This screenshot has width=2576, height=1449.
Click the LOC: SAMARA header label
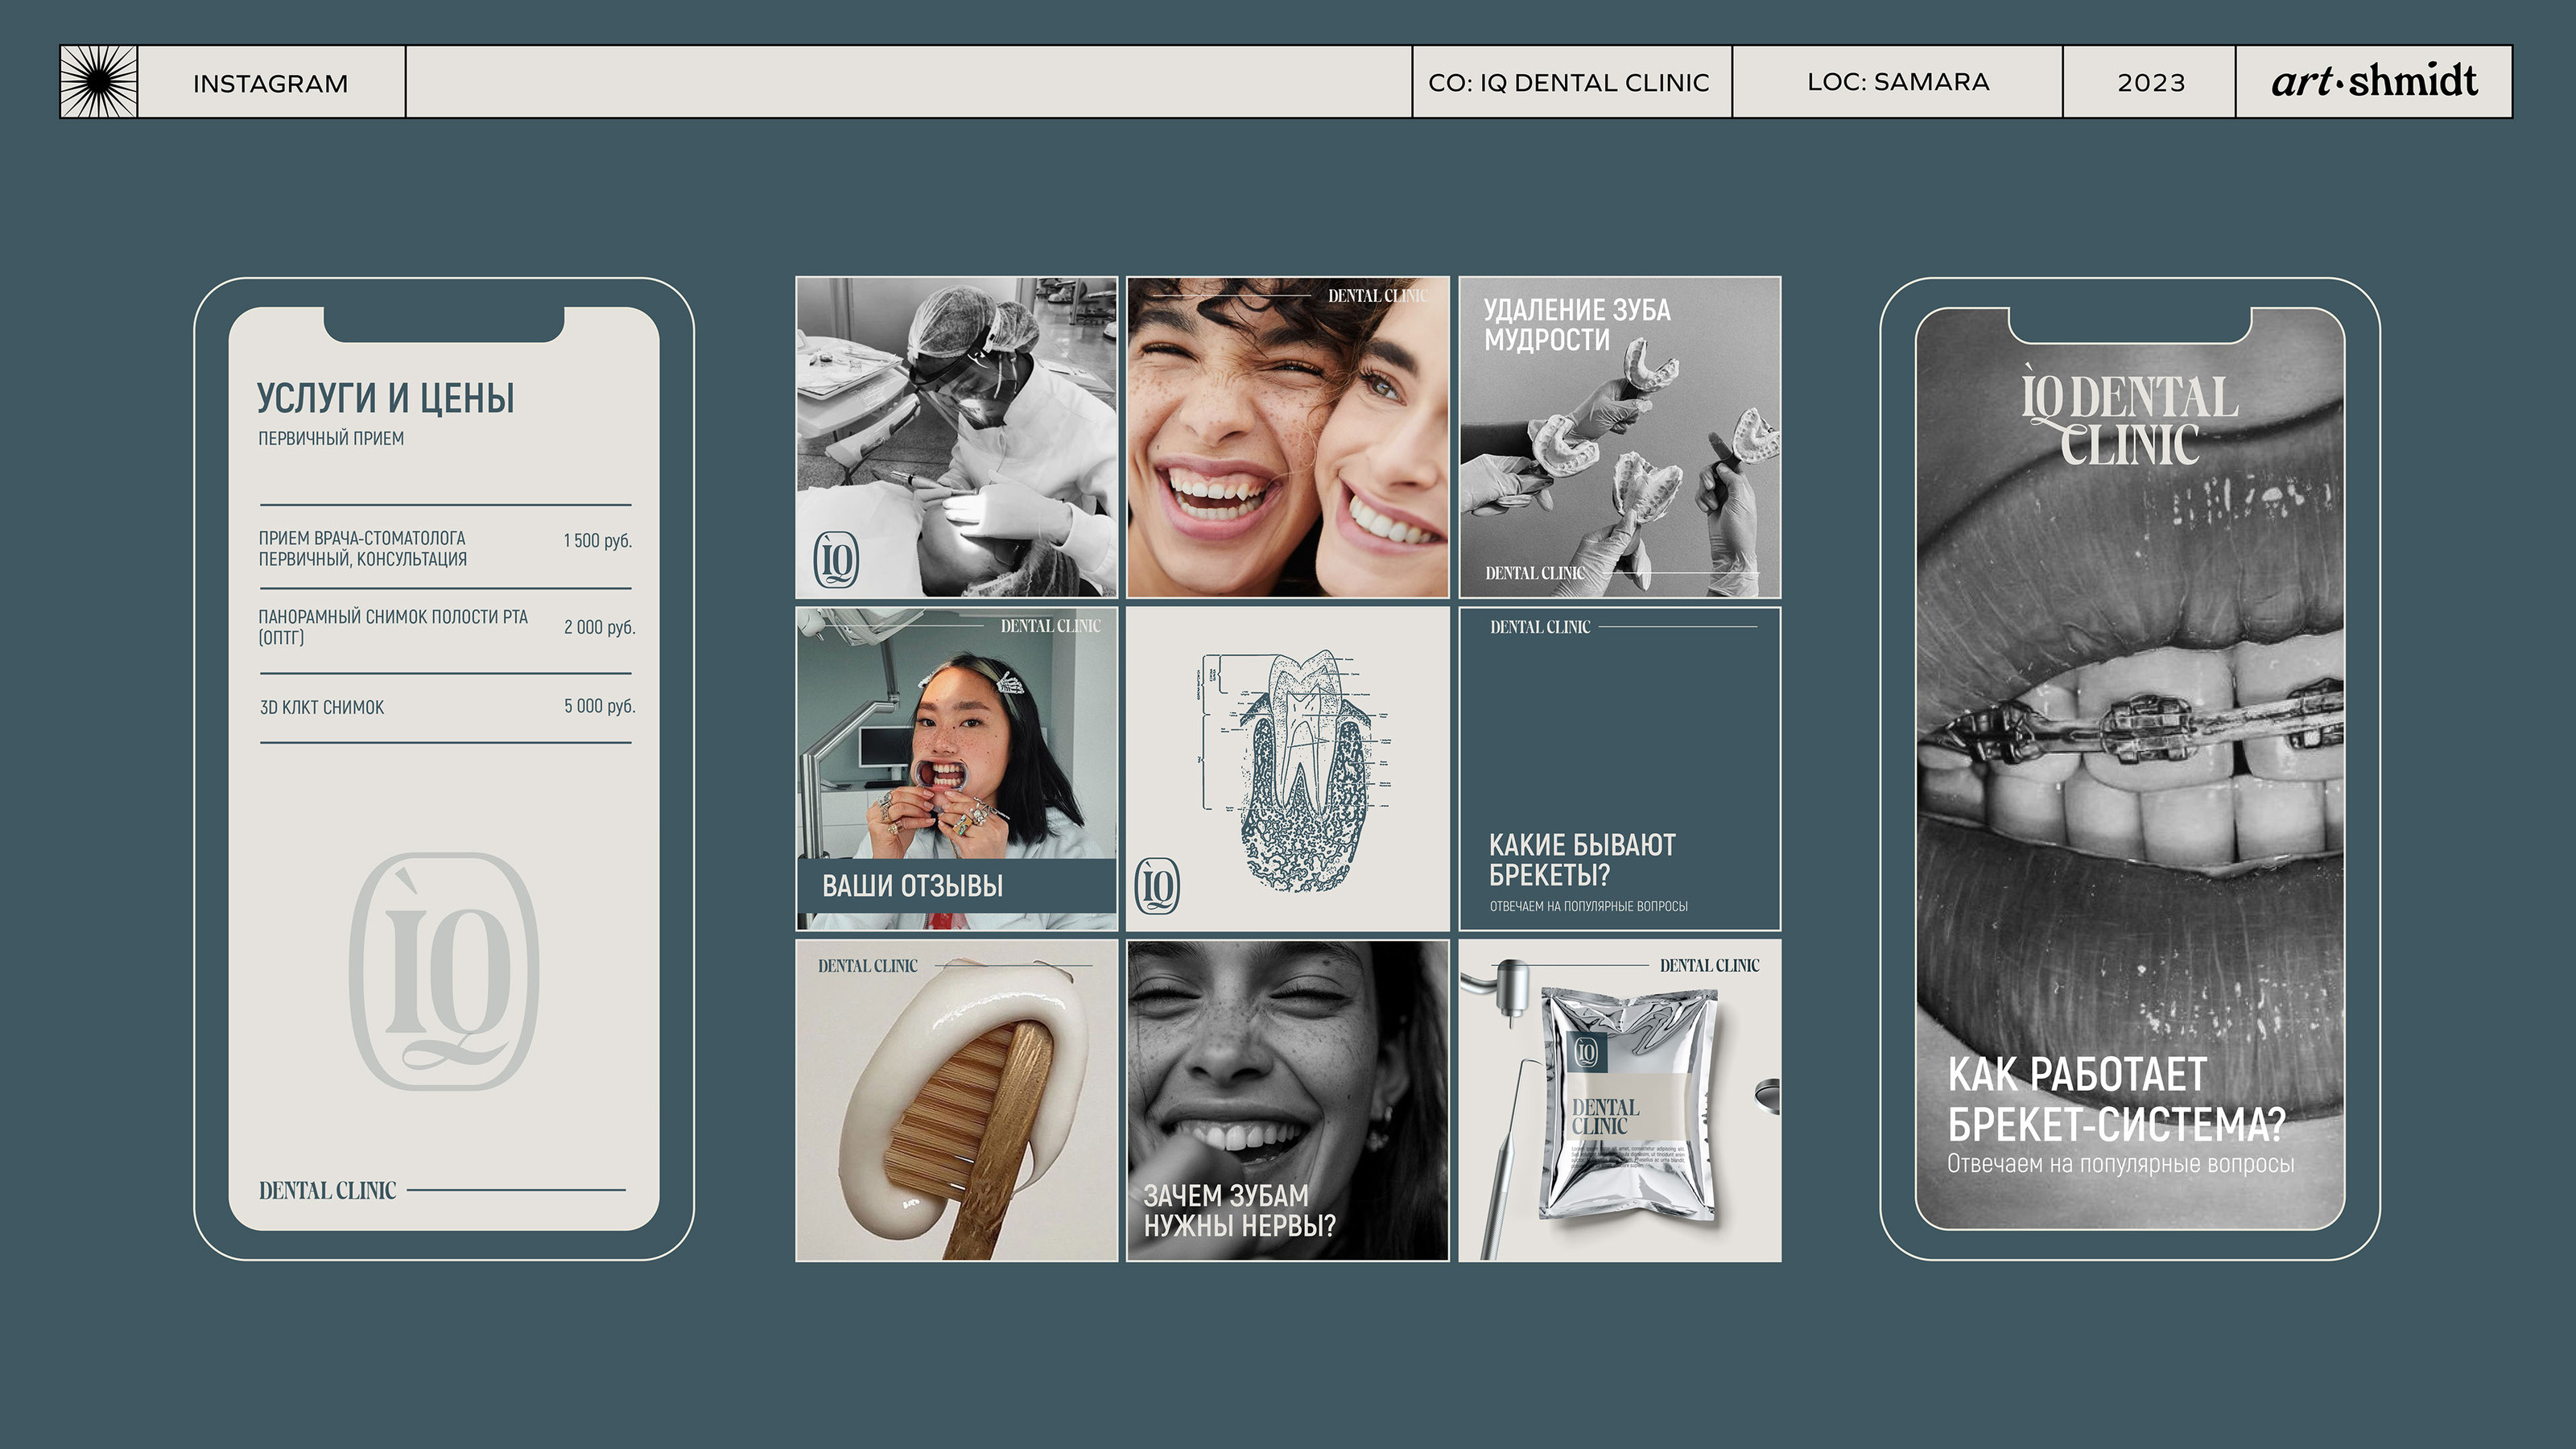[1897, 82]
